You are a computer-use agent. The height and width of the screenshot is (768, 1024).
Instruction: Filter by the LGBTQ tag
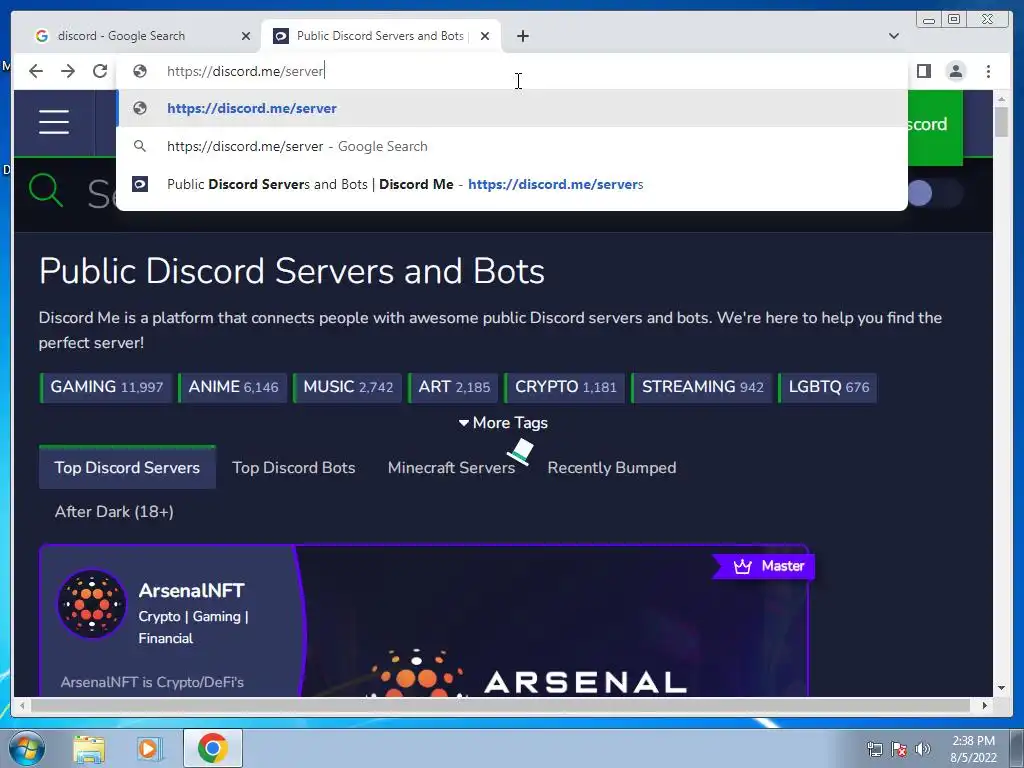coord(827,387)
